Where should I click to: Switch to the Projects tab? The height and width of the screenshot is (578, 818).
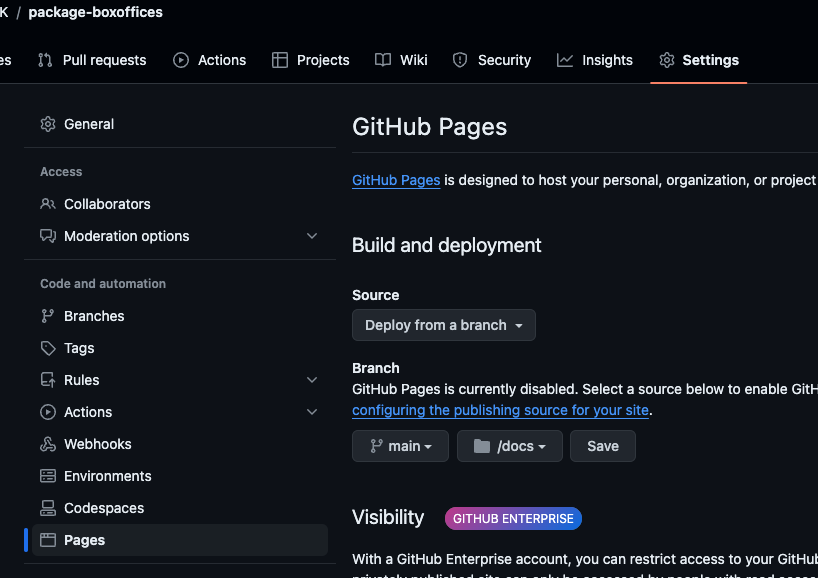pyautogui.click(x=310, y=60)
